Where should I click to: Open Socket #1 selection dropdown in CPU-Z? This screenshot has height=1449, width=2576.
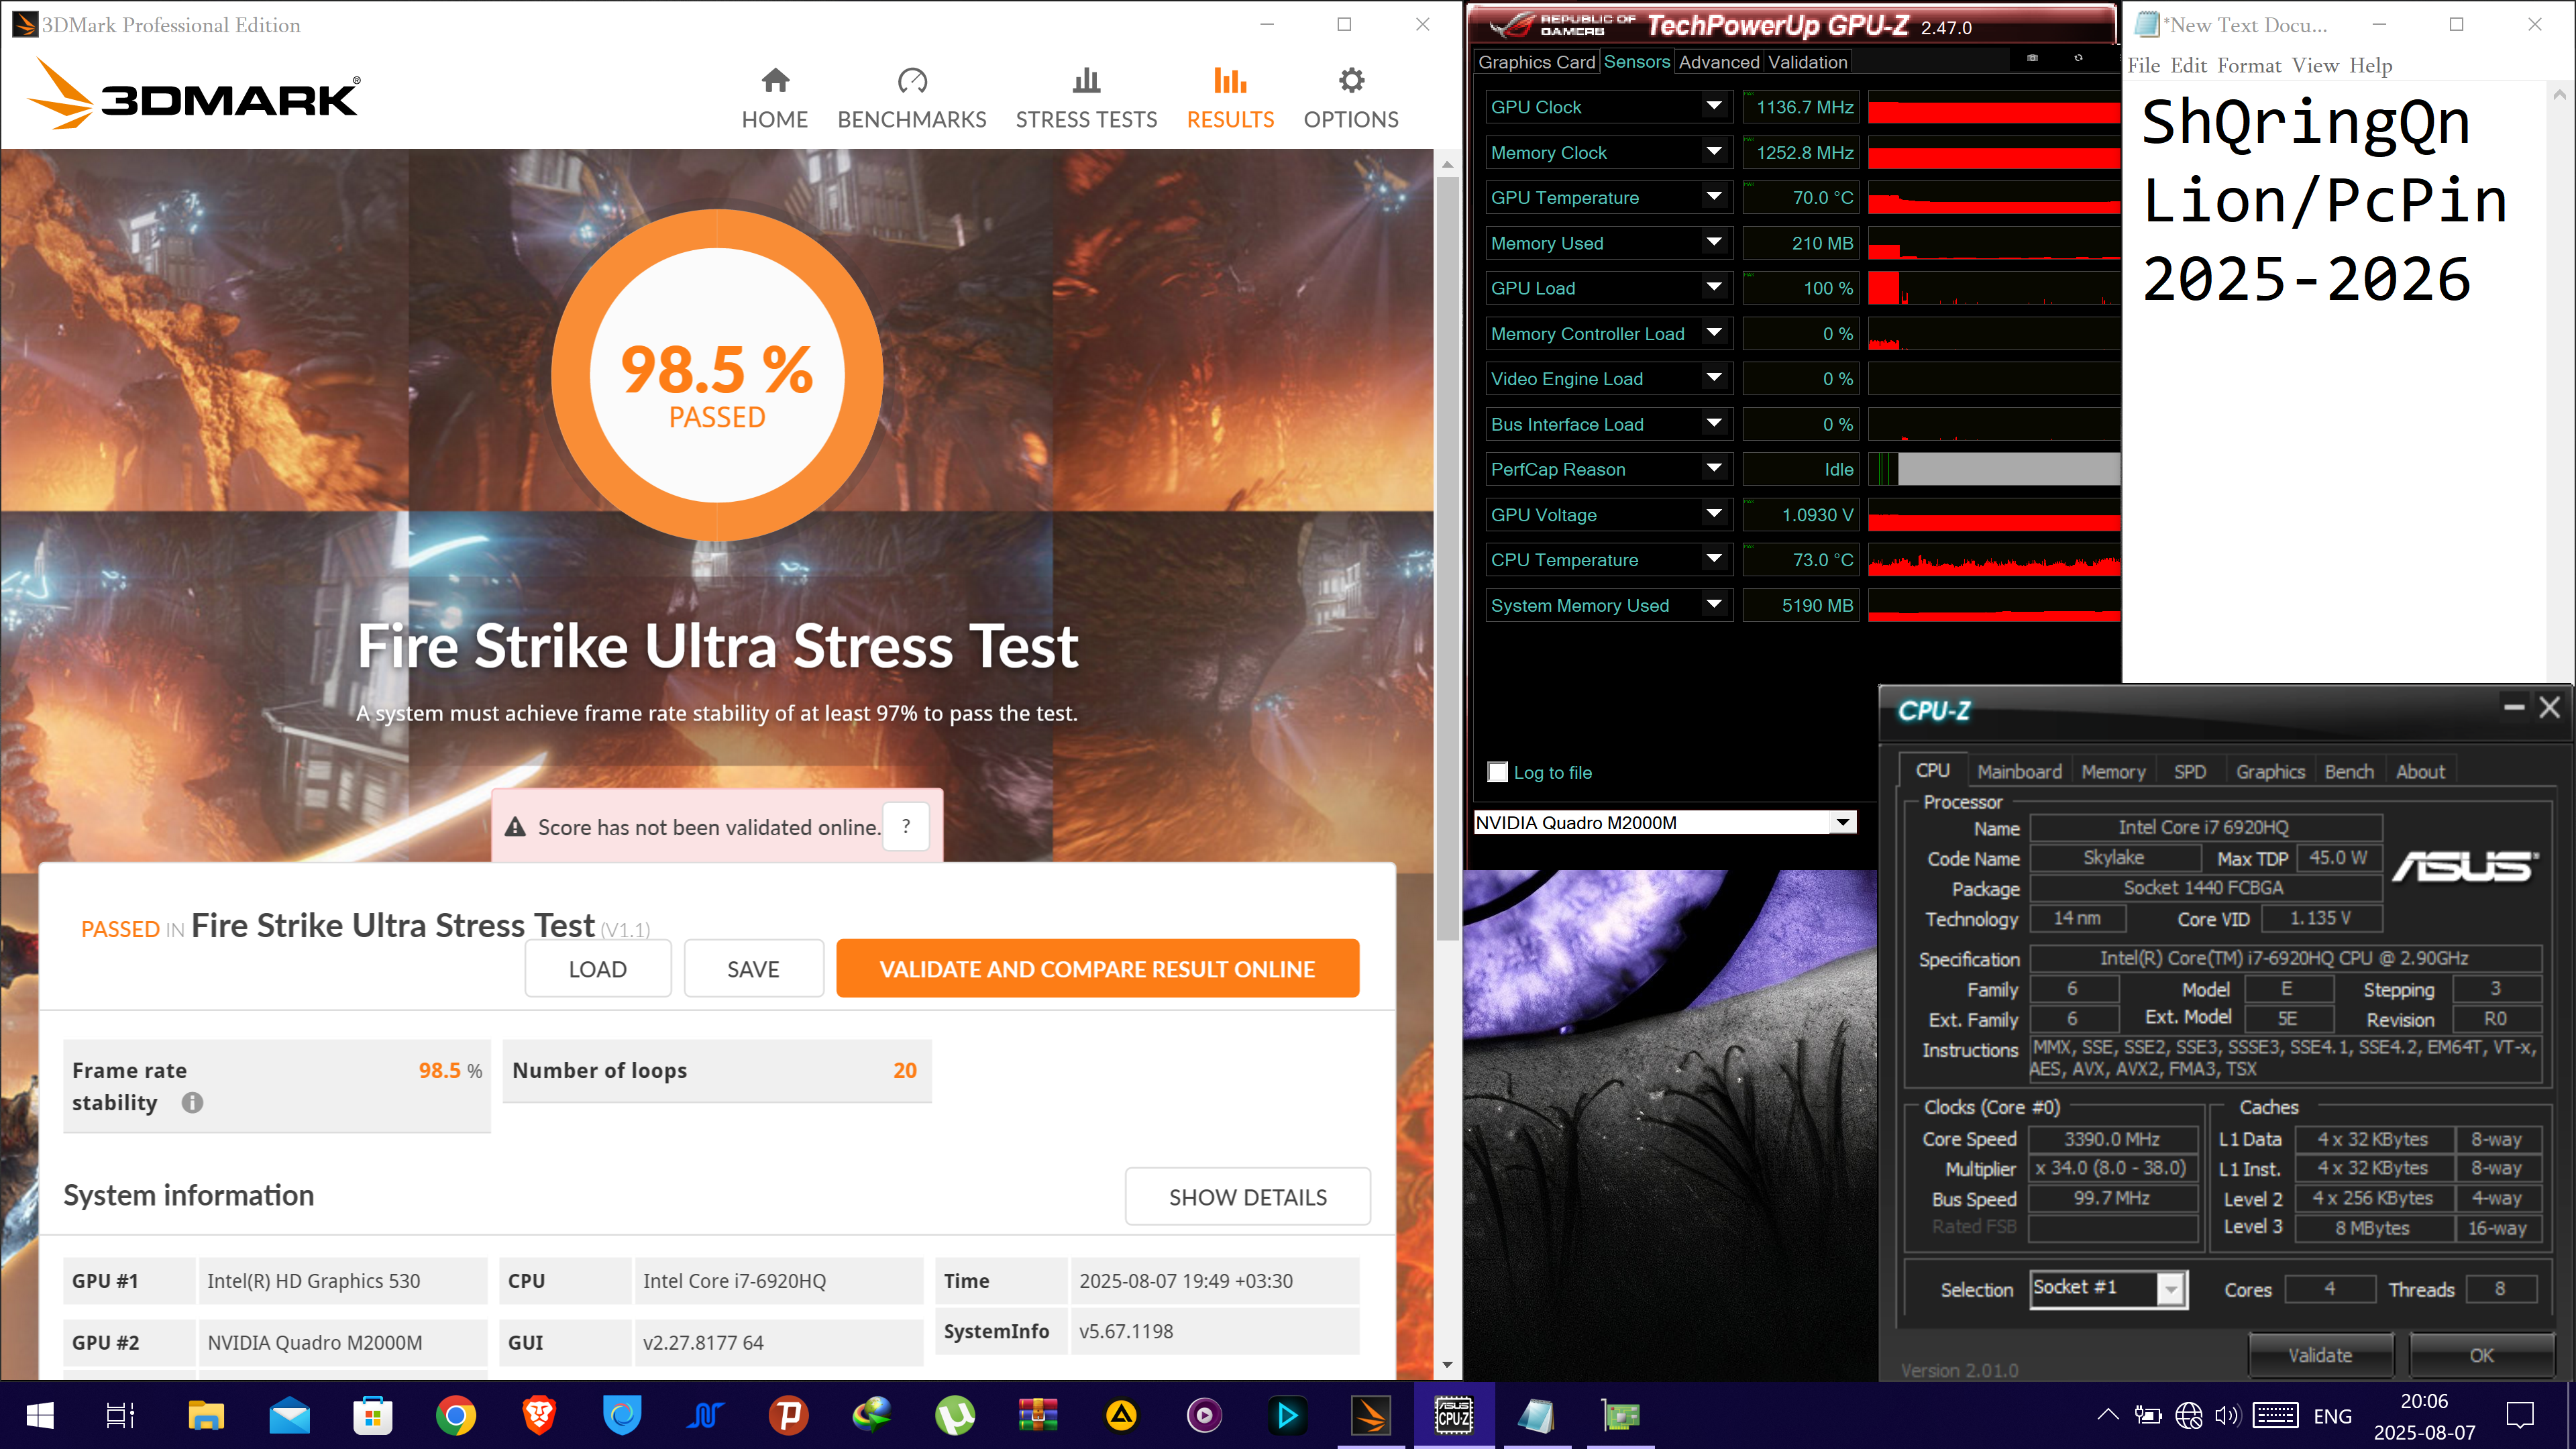[2109, 1289]
